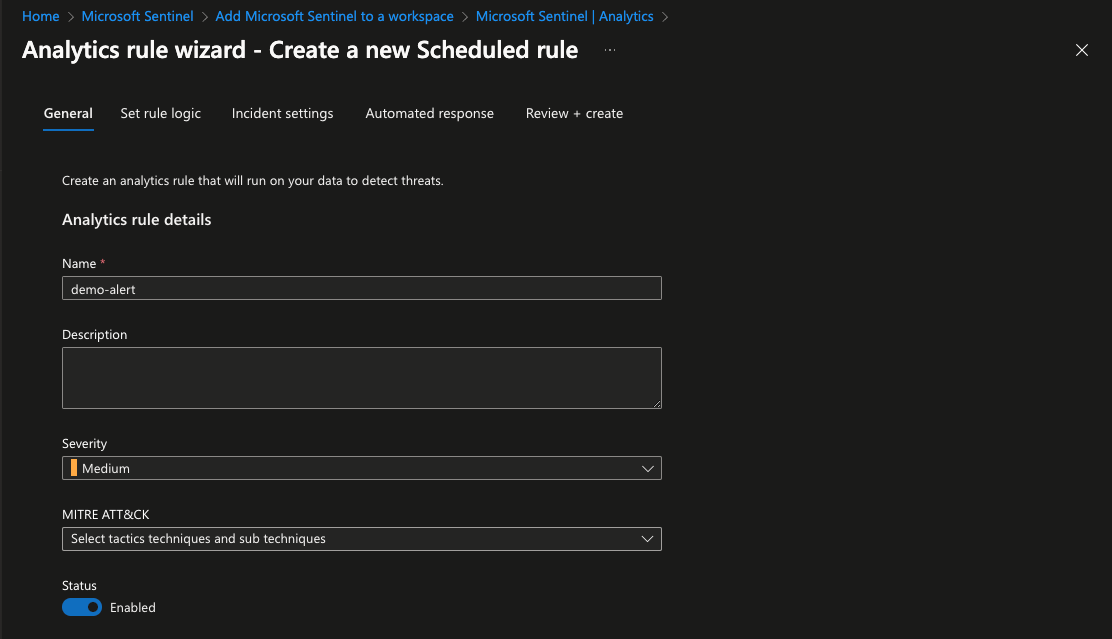Focus the Description text area
The image size is (1112, 639).
(361, 378)
